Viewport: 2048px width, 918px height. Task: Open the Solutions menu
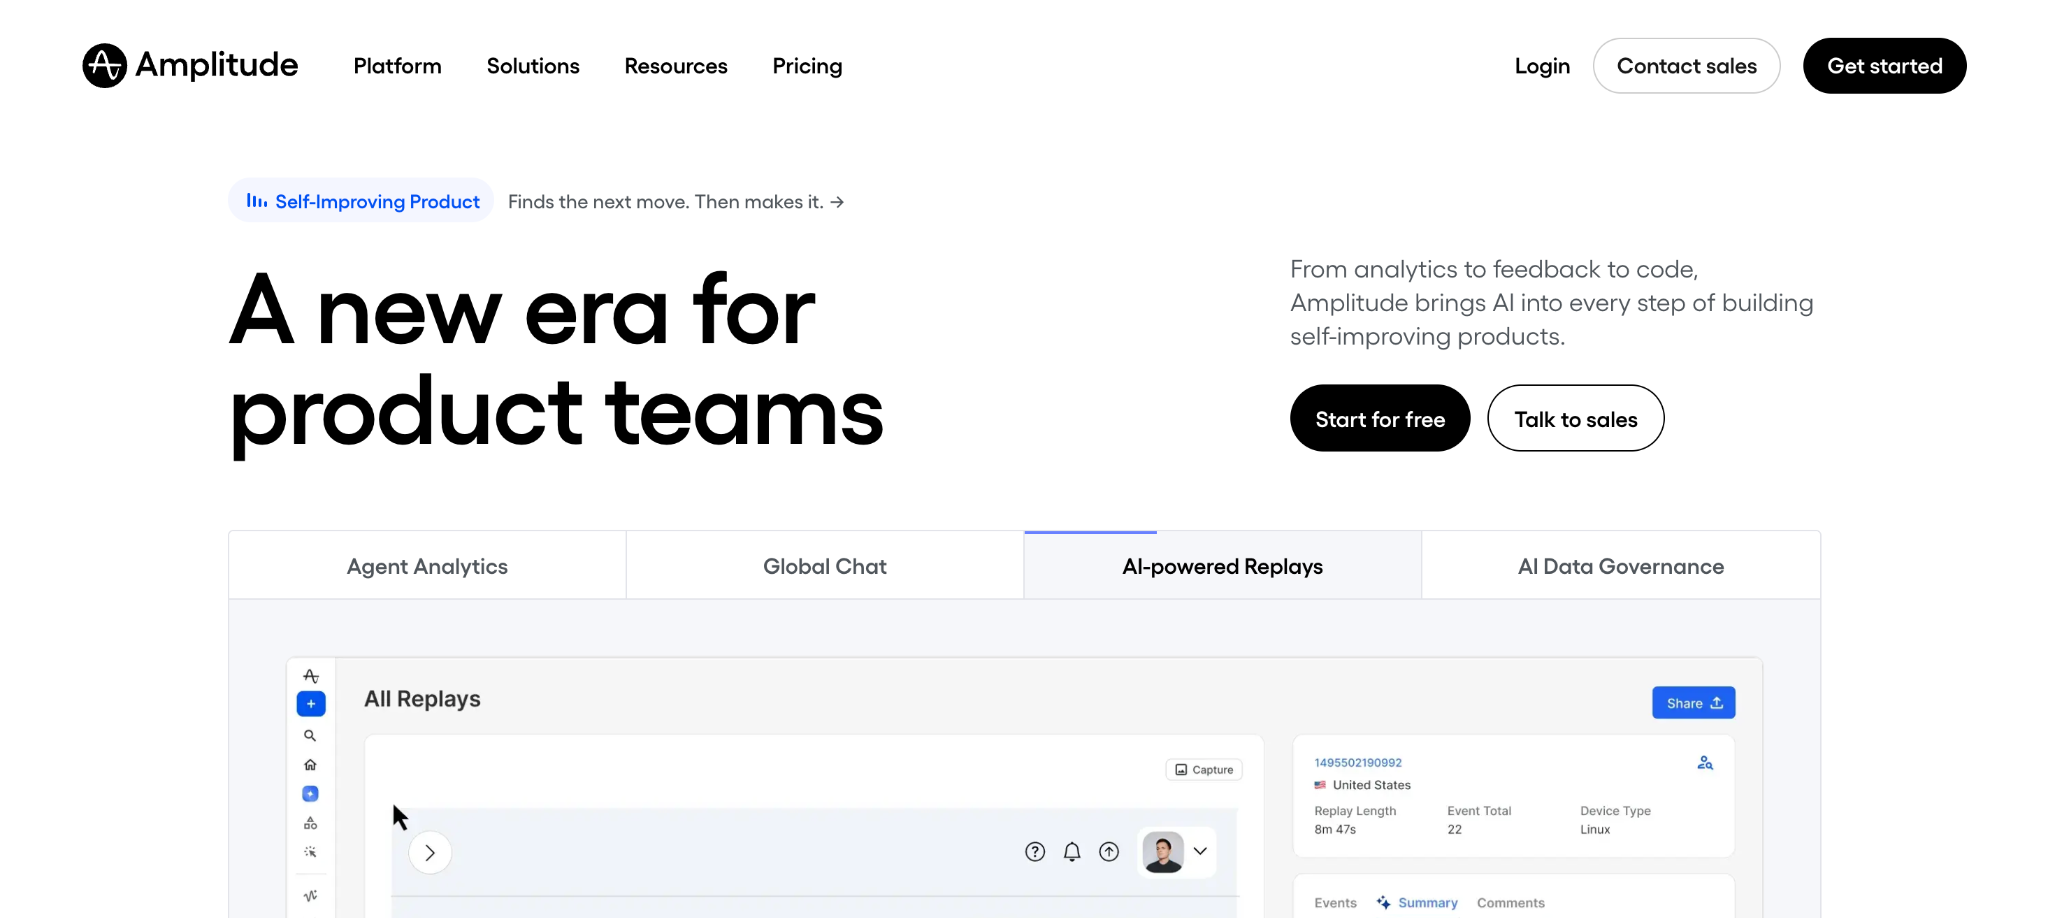click(x=533, y=66)
